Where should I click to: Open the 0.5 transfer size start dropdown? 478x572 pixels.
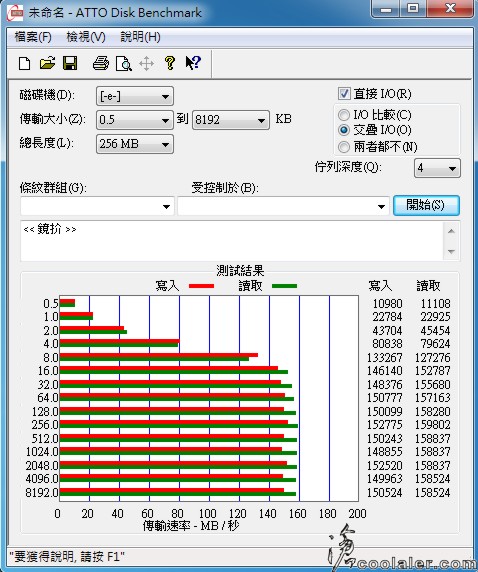(135, 120)
